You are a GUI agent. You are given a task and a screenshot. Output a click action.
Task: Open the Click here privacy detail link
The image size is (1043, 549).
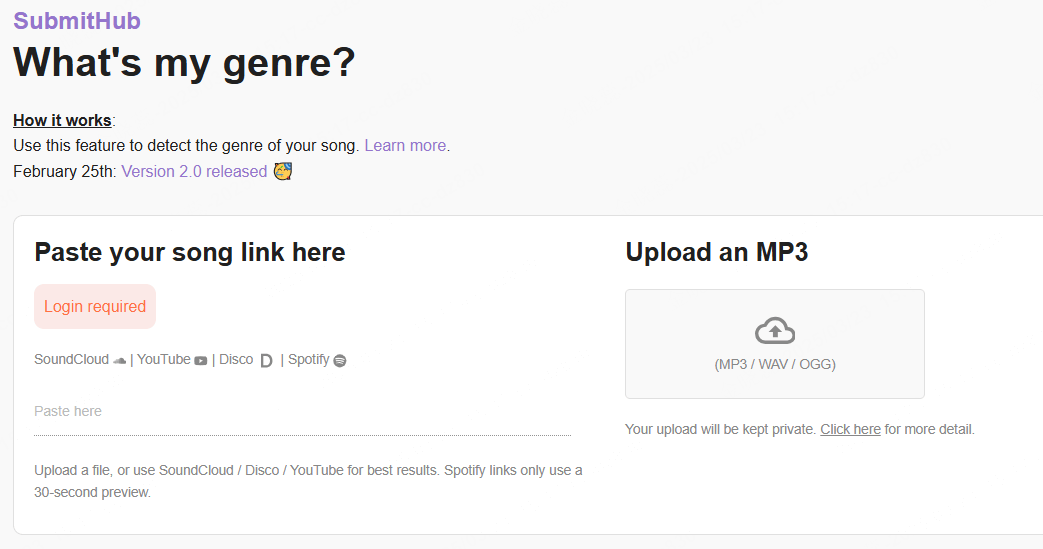(x=850, y=429)
